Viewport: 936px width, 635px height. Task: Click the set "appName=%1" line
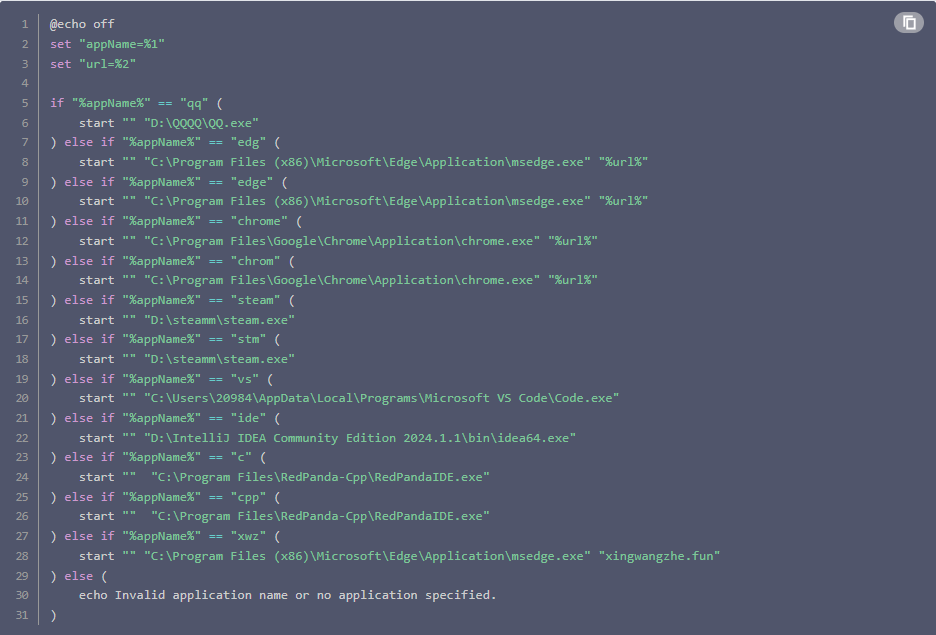pos(107,44)
